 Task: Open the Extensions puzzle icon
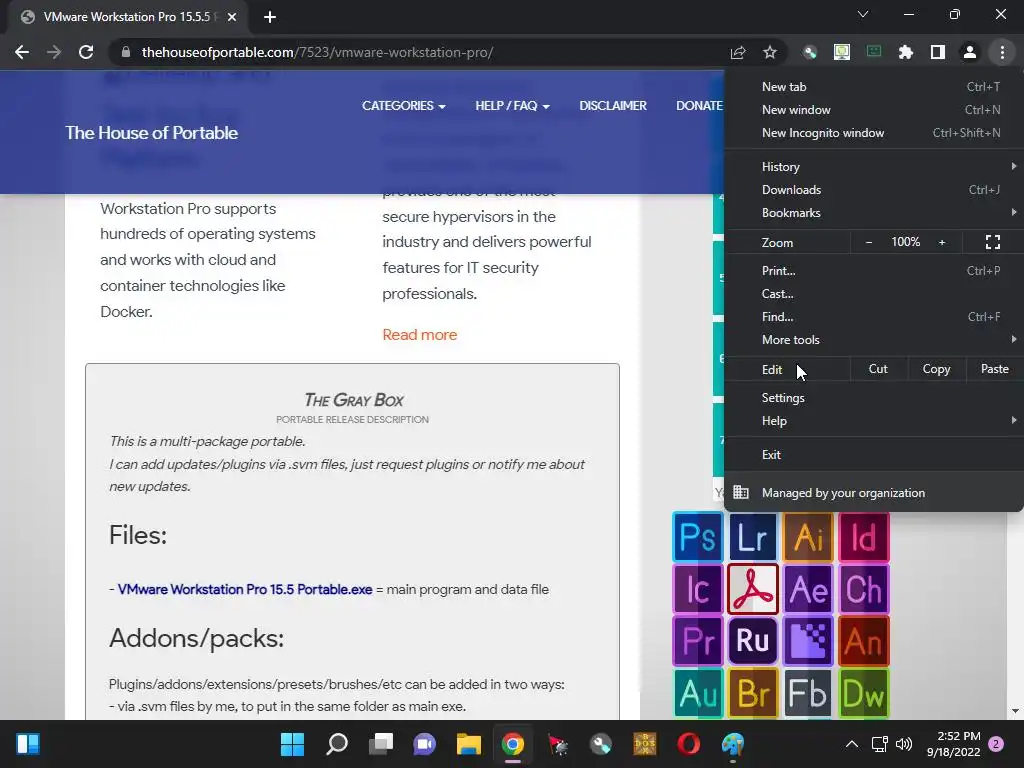click(x=906, y=52)
